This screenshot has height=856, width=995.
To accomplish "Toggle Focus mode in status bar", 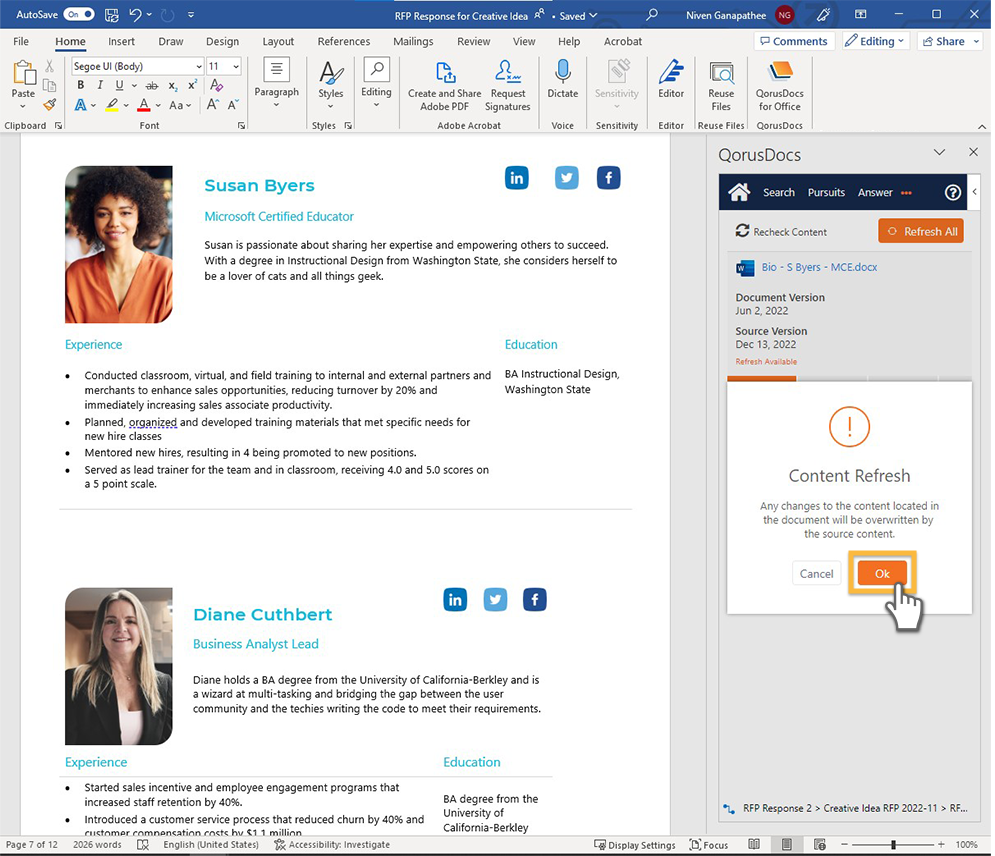I will point(709,845).
